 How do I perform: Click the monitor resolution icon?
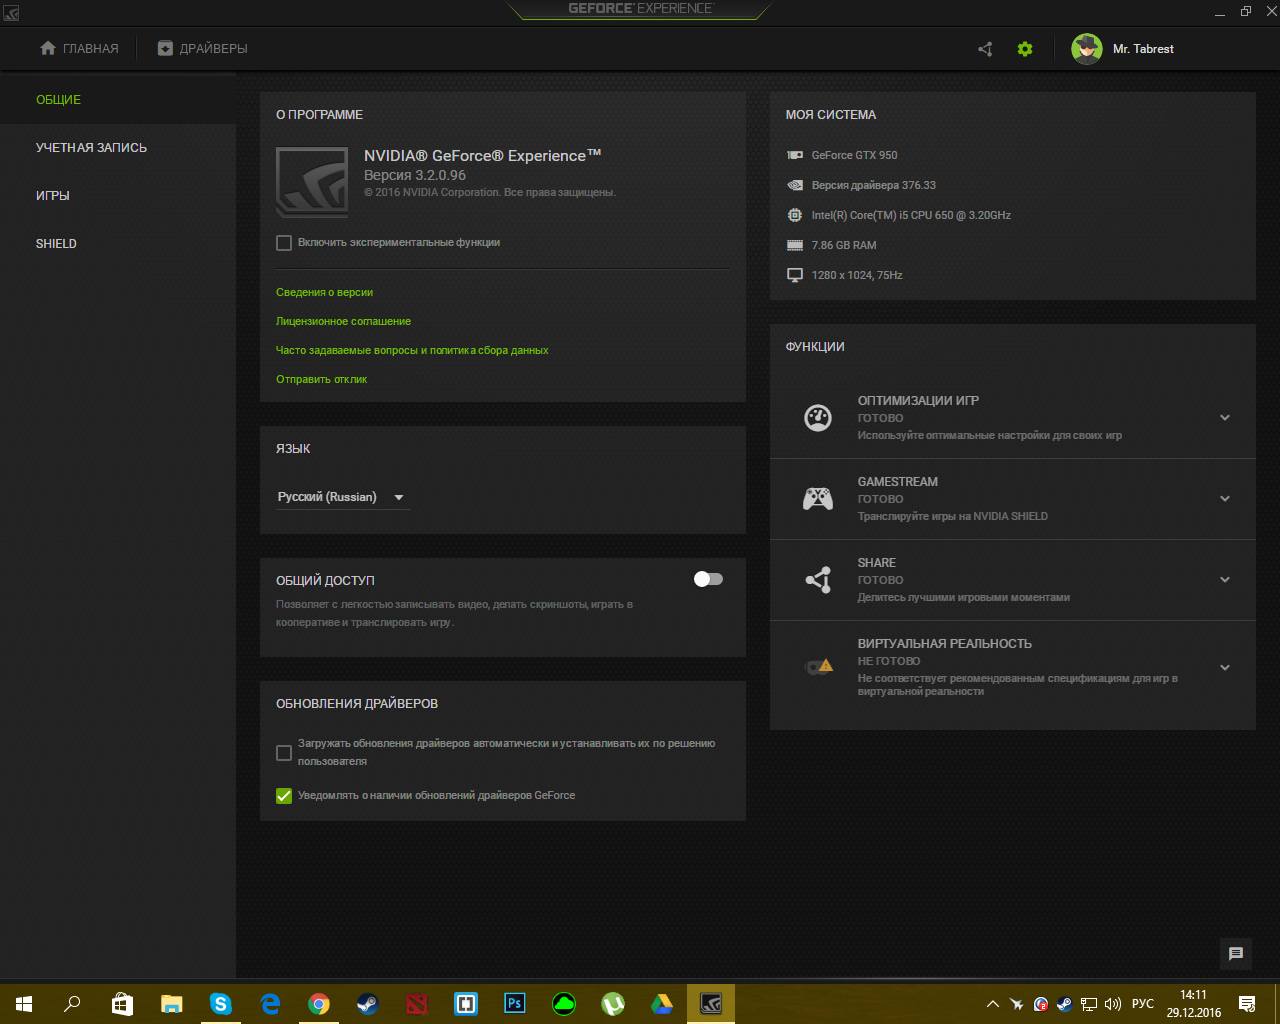click(x=795, y=275)
